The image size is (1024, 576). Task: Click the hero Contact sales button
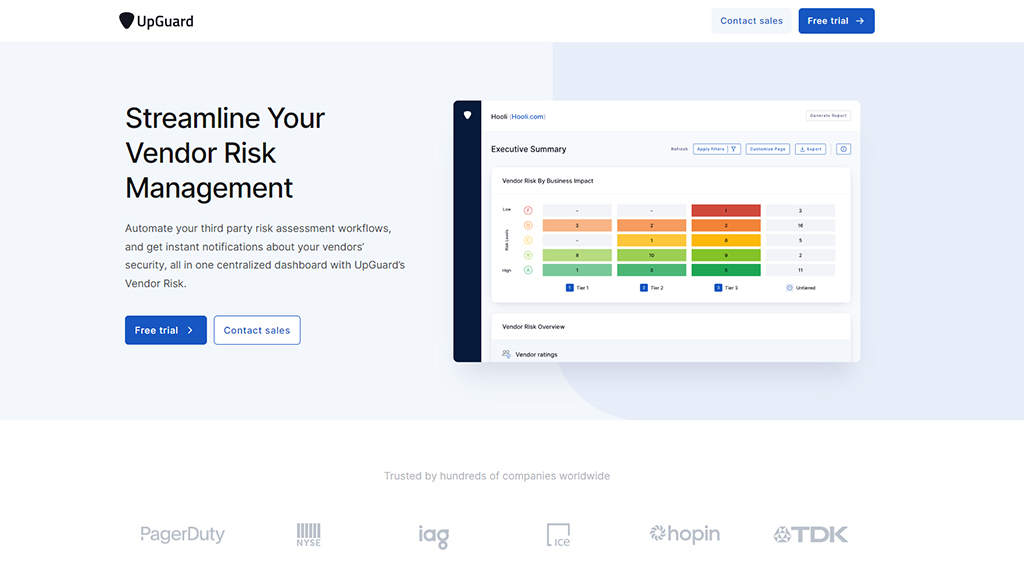point(257,330)
